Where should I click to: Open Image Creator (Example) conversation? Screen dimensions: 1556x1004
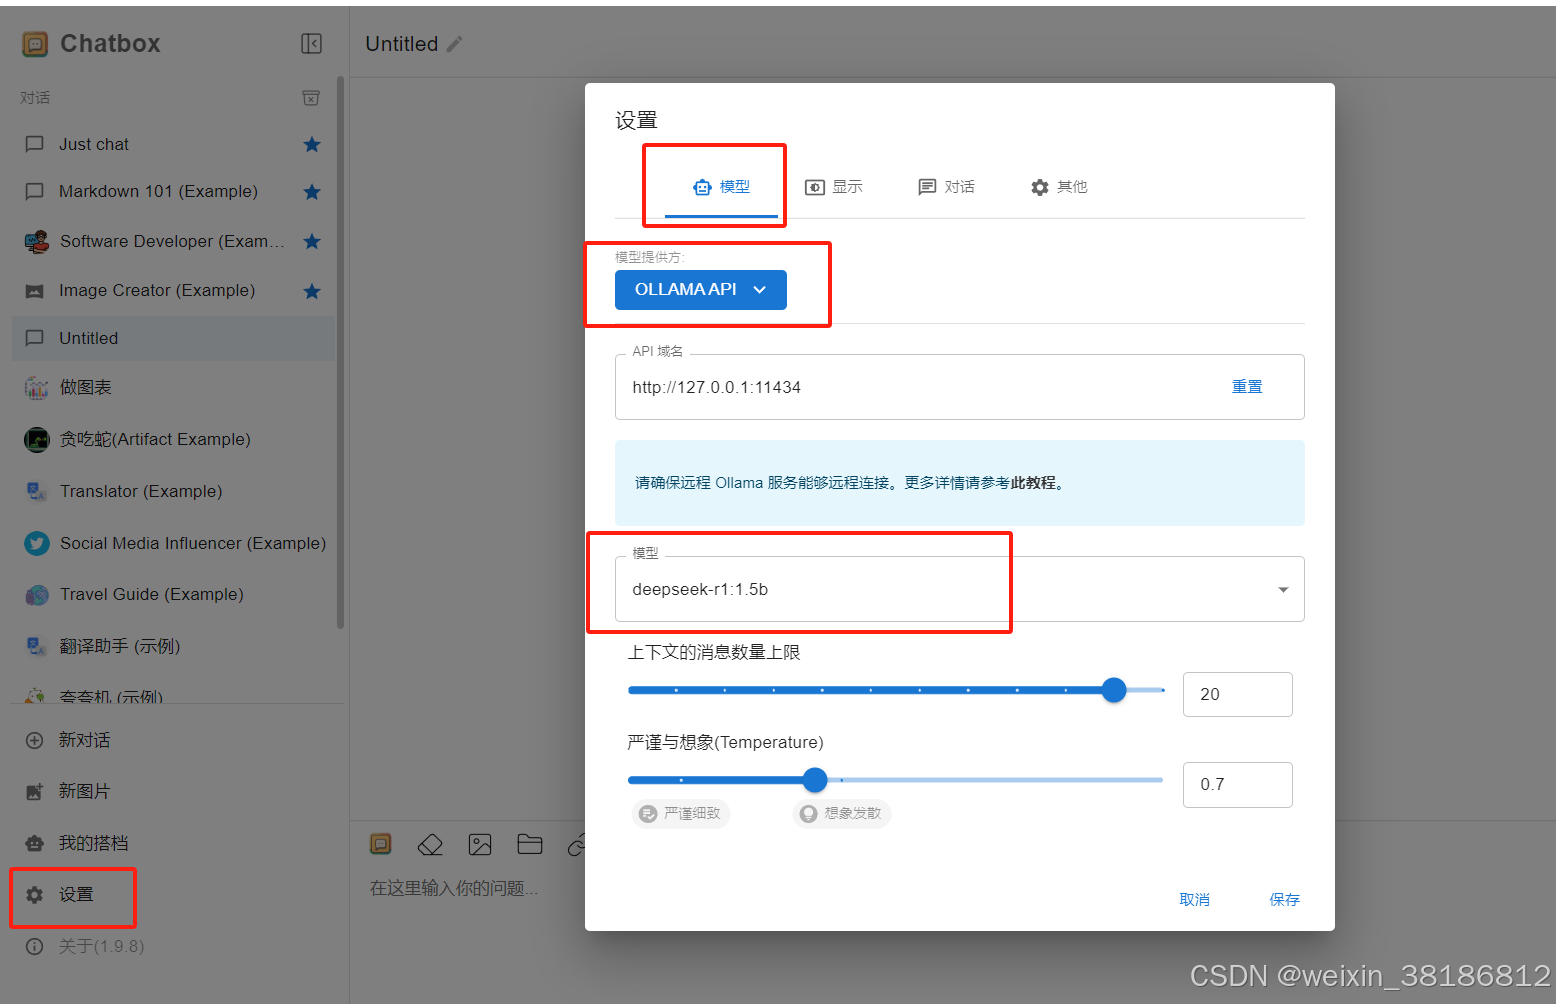click(x=174, y=290)
